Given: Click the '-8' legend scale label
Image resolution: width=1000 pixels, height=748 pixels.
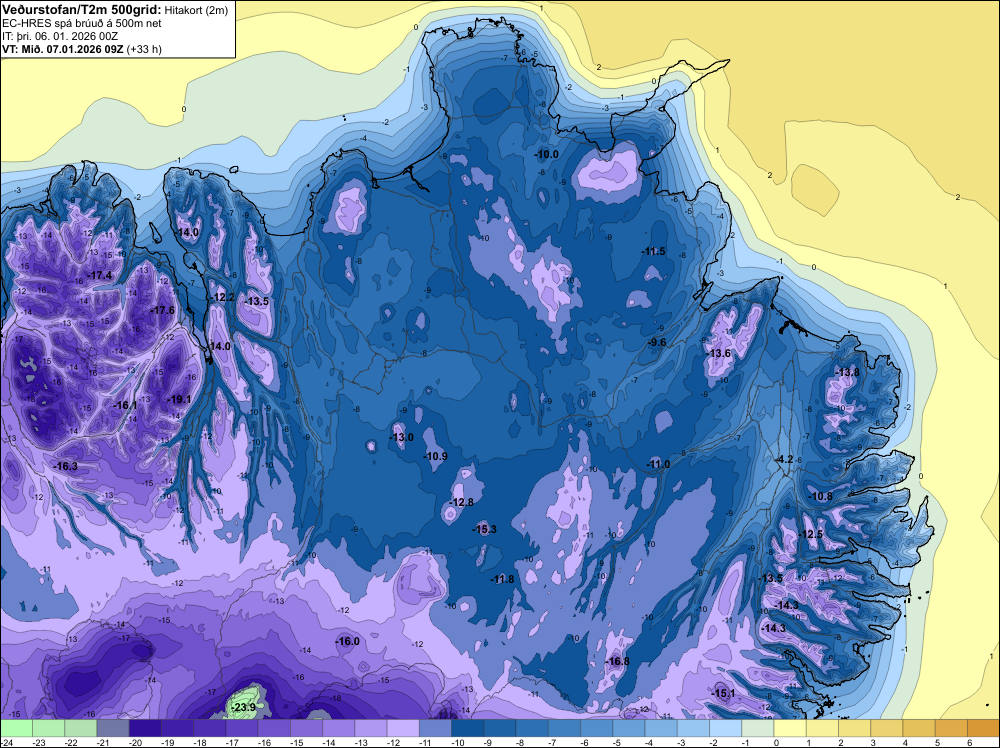Looking at the screenshot, I should tap(520, 742).
